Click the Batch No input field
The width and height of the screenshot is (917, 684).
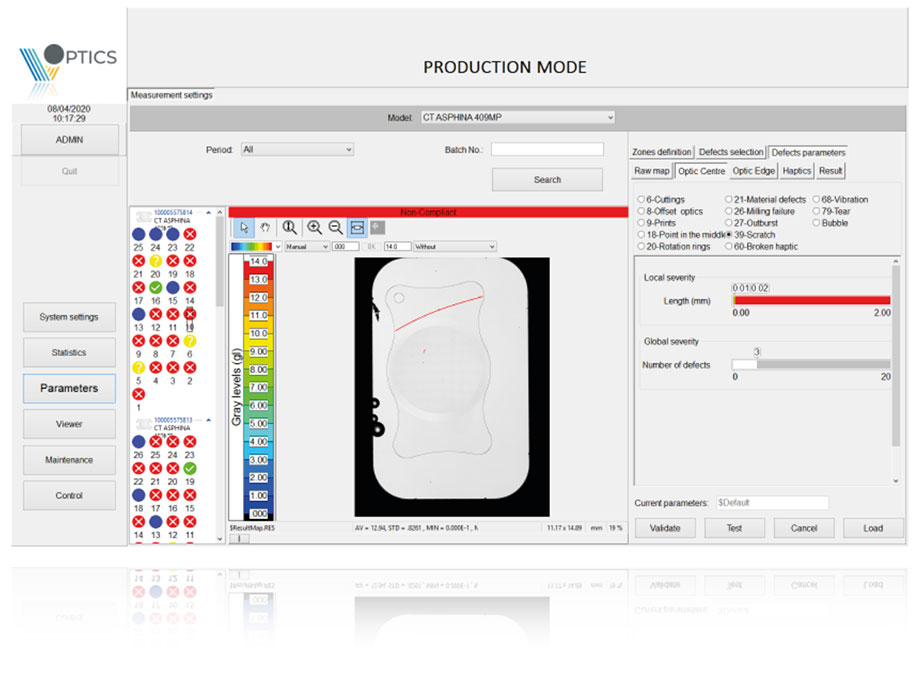tap(547, 150)
